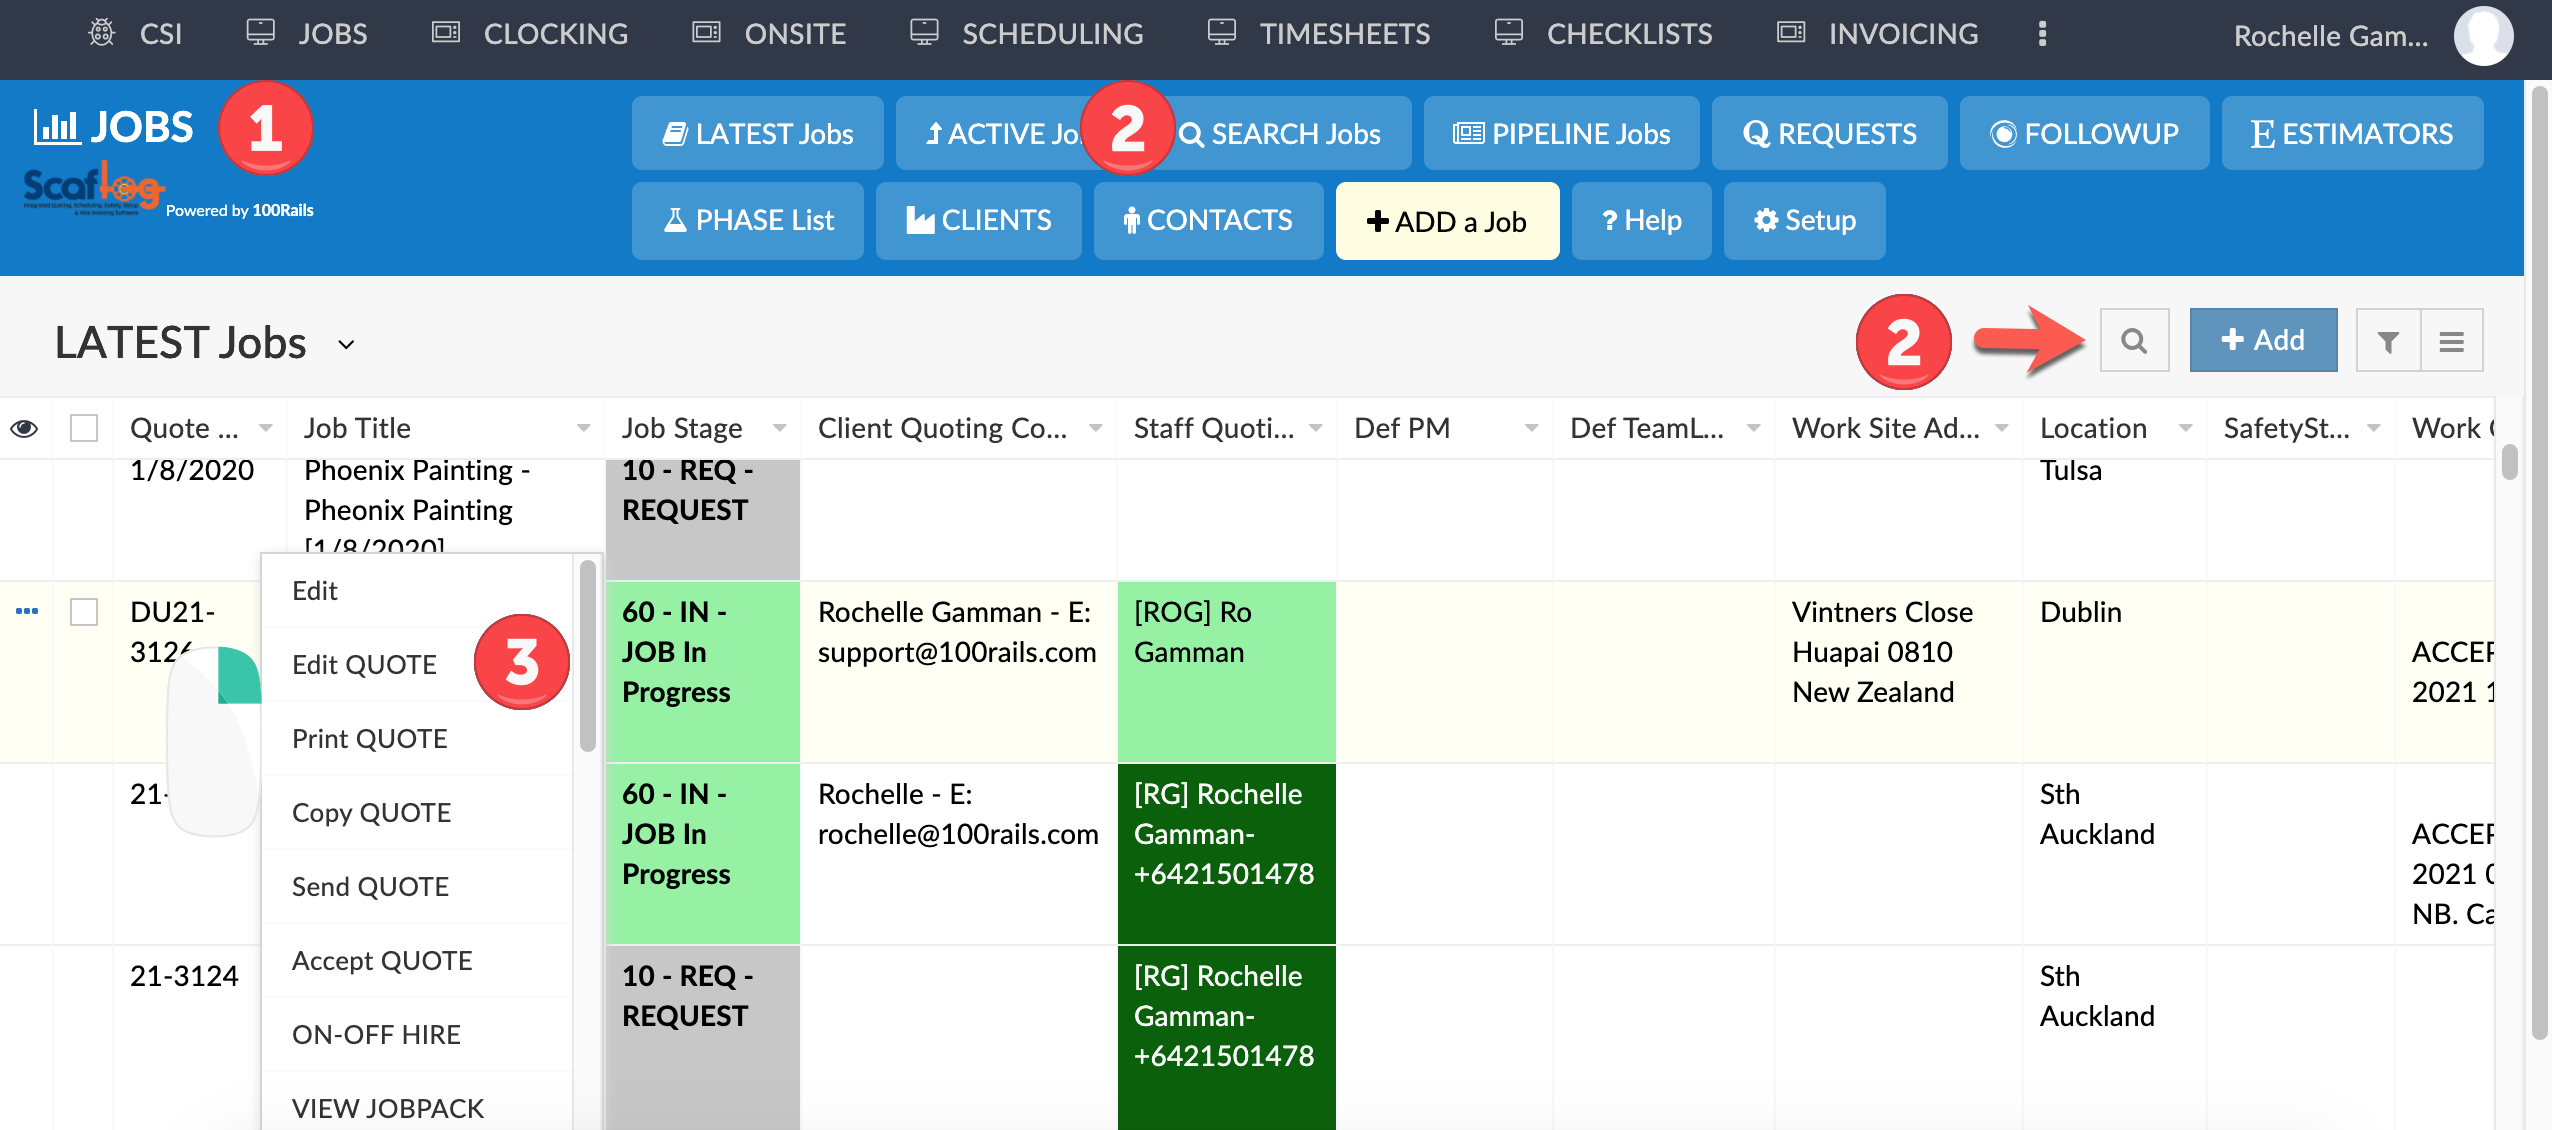The height and width of the screenshot is (1130, 2552).
Task: Click the magnifier search icon beside Add
Action: pos(2133,341)
